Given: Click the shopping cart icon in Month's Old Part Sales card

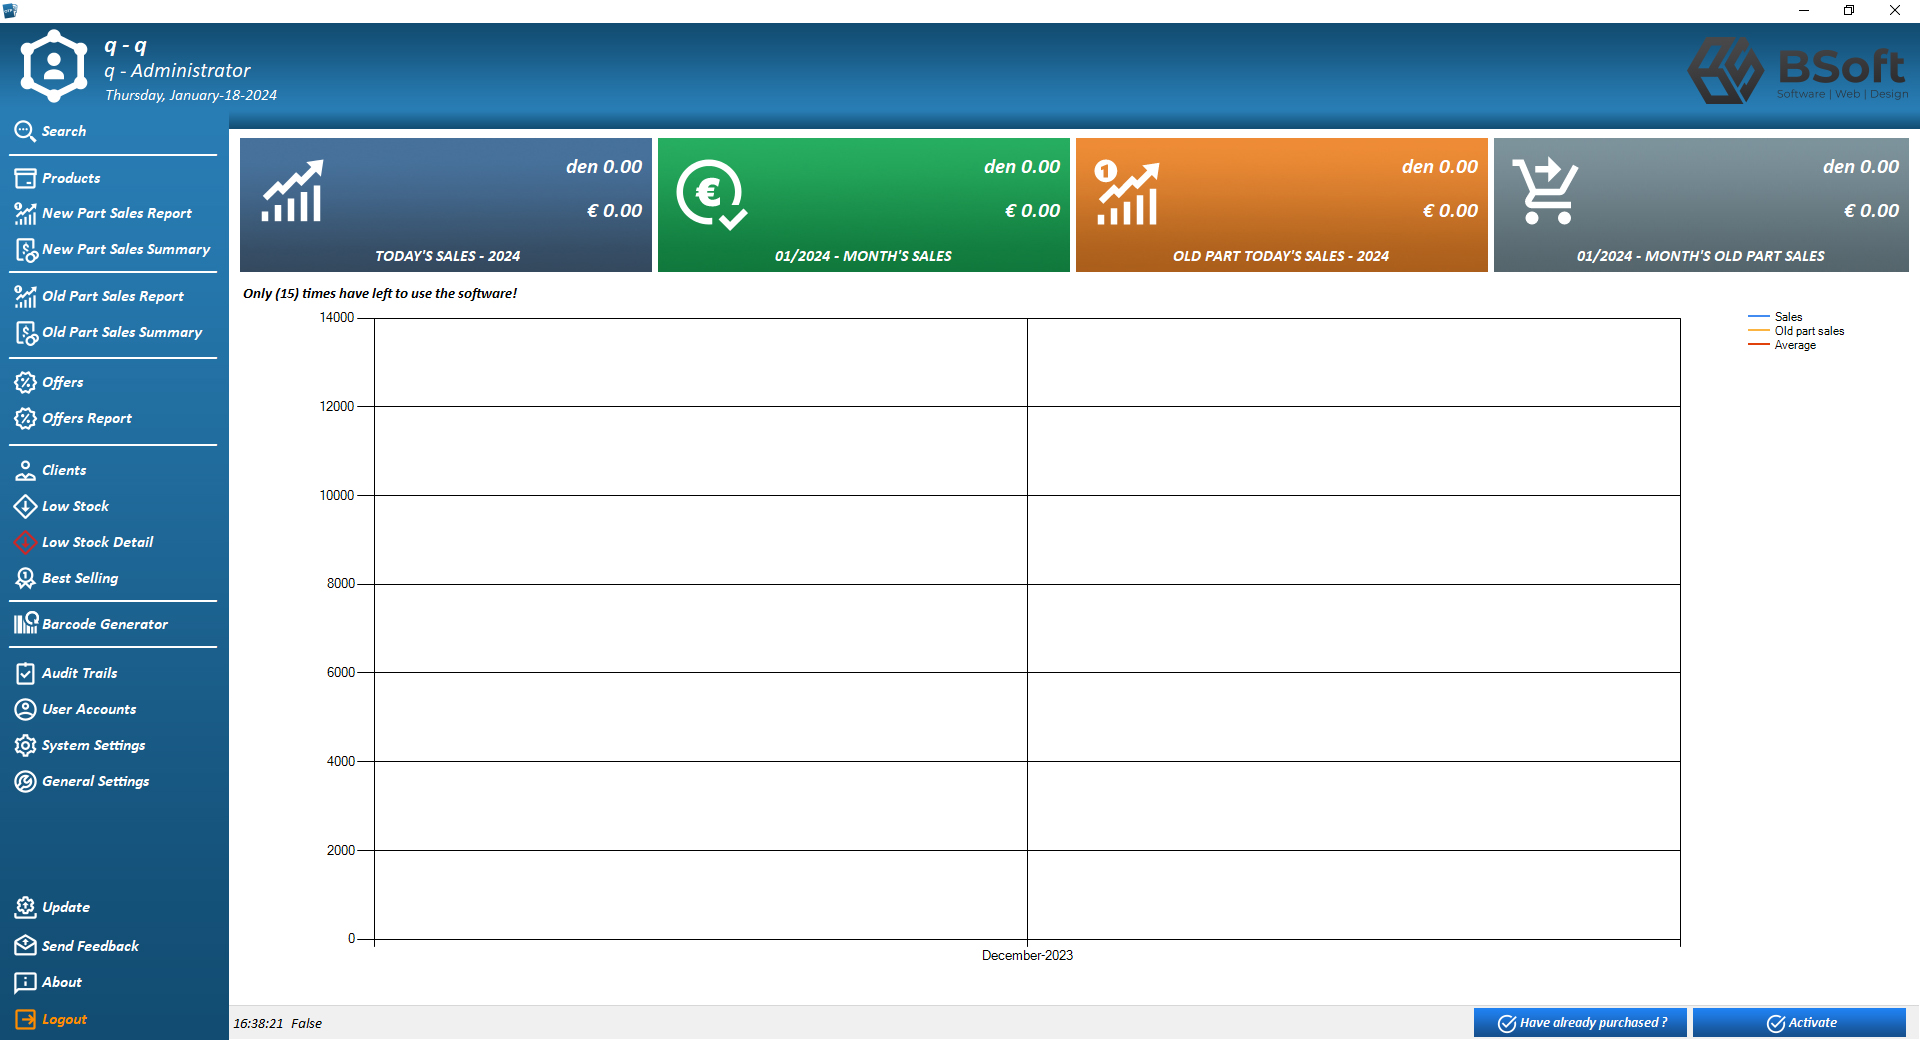Looking at the screenshot, I should click(1545, 191).
